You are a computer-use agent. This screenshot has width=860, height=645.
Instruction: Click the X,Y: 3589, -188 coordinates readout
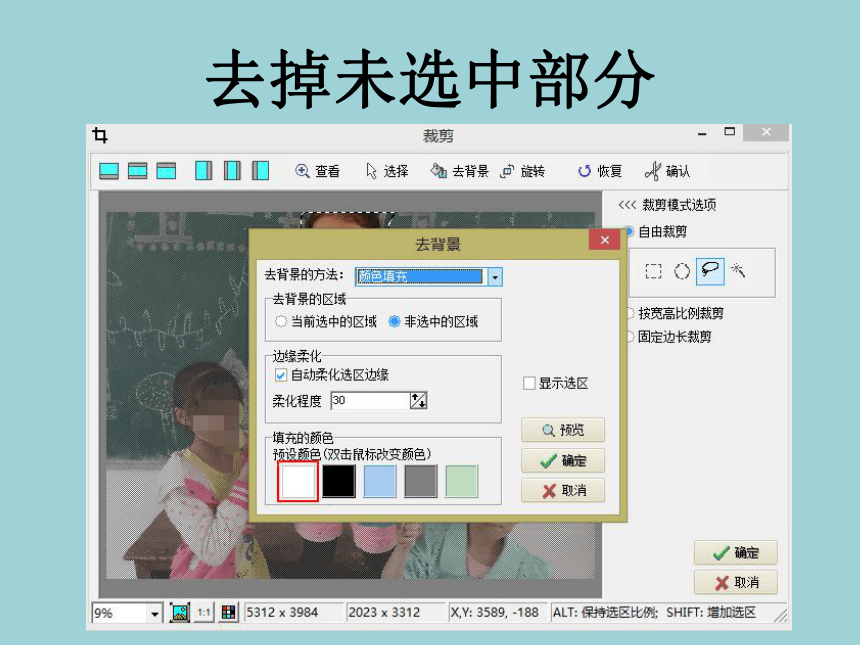[494, 613]
